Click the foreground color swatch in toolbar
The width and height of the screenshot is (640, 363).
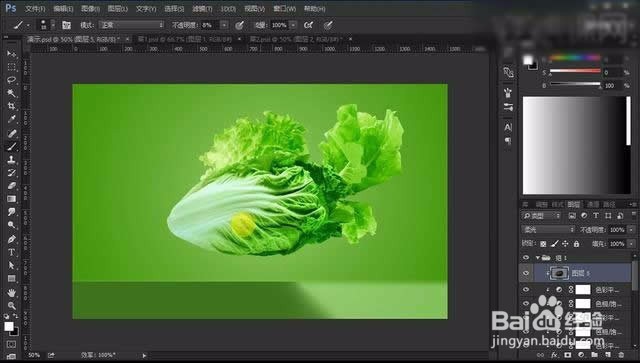click(9, 326)
